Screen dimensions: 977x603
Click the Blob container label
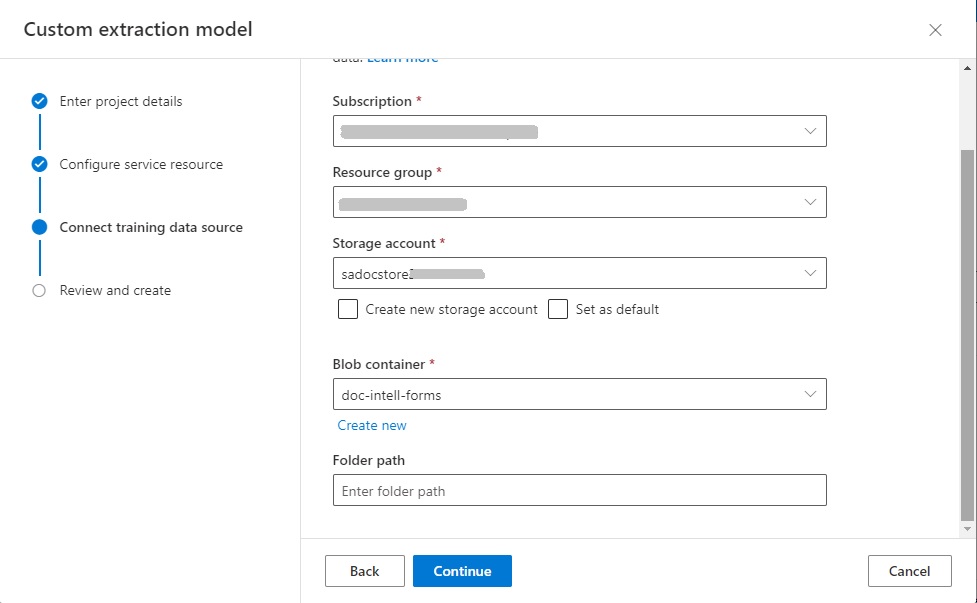379,364
